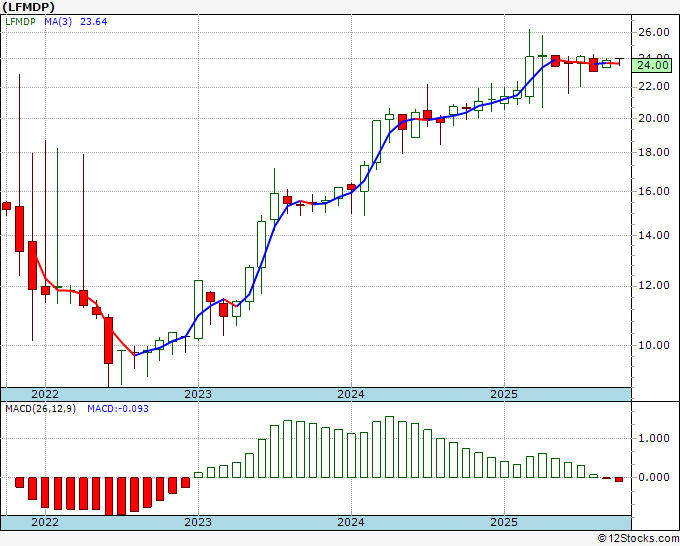The image size is (680, 546).
Task: Click the 16.00 price axis label
Action: 654,191
